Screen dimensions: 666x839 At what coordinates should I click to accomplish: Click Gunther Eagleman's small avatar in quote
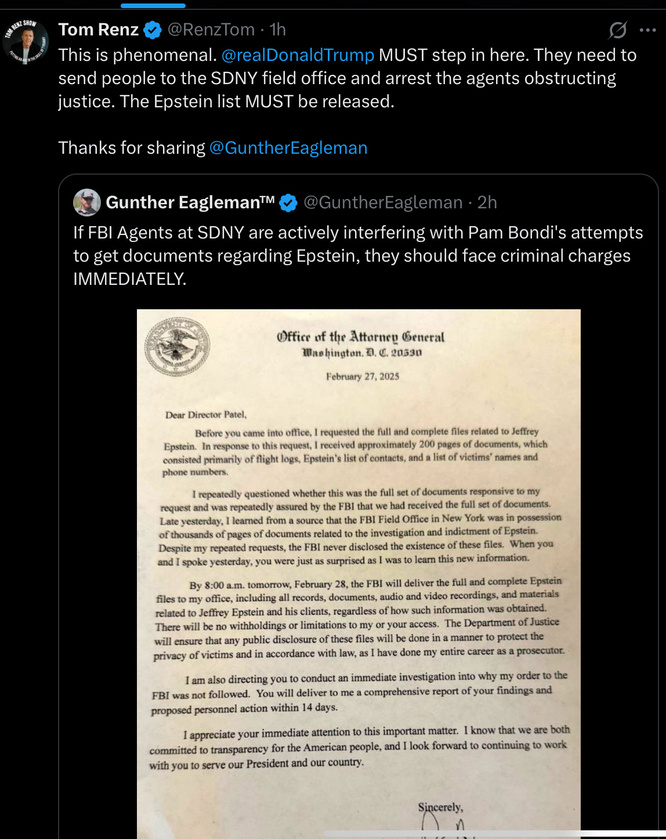pyautogui.click(x=87, y=202)
